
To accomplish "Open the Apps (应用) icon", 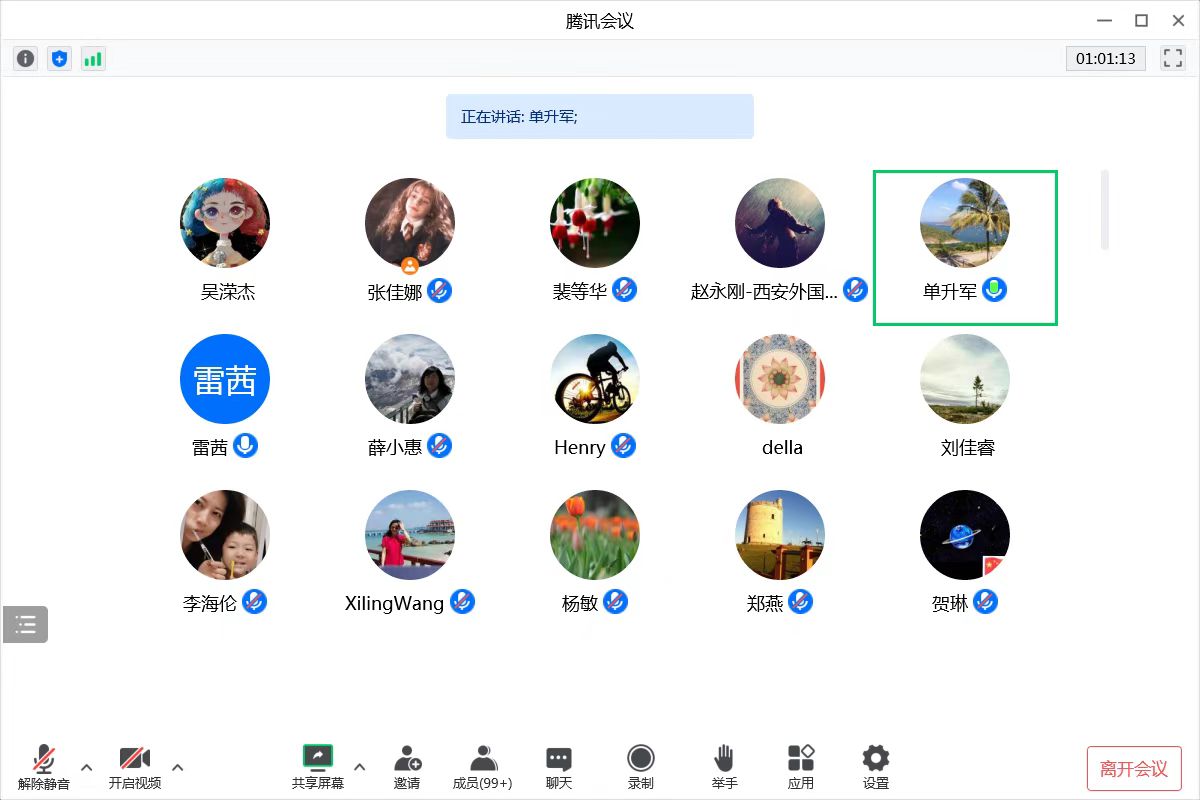I will pyautogui.click(x=801, y=767).
